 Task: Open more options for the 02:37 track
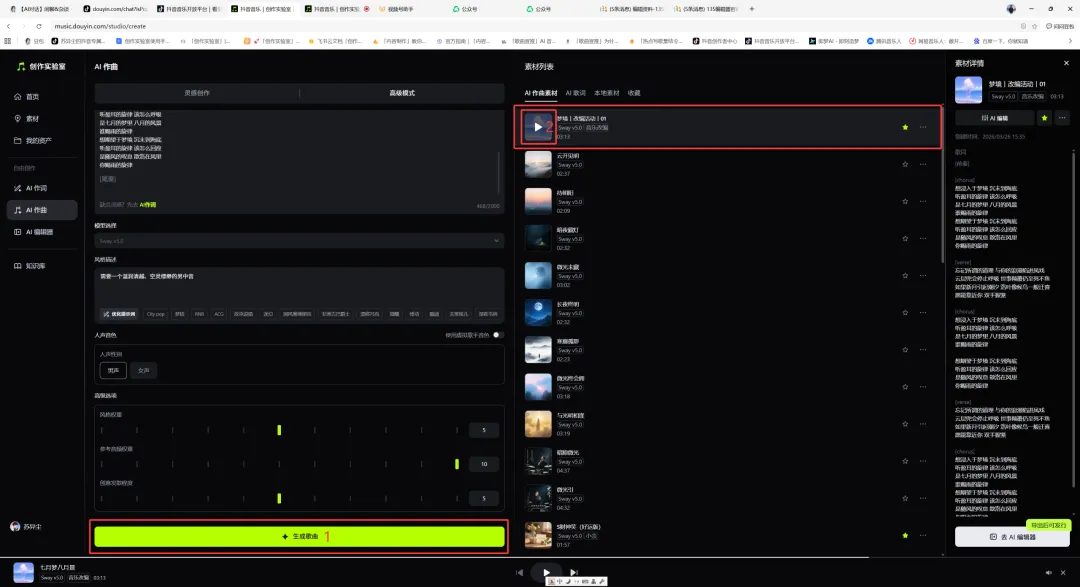pos(923,164)
